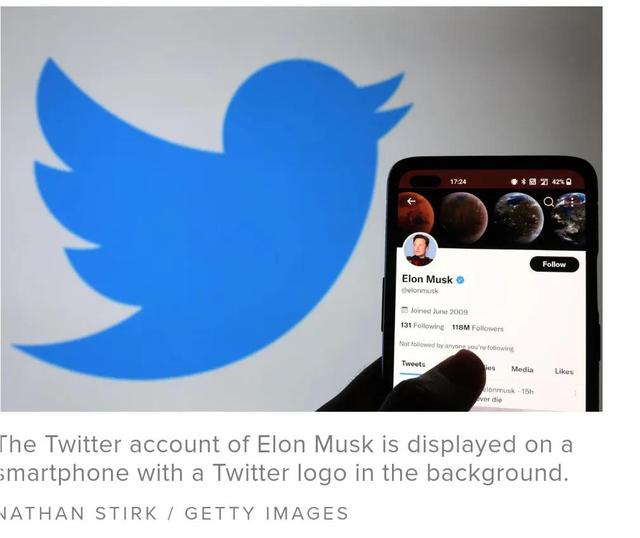Viewport: 640px width, 538px height.
Task: Select the Tweets tab
Action: (x=413, y=364)
